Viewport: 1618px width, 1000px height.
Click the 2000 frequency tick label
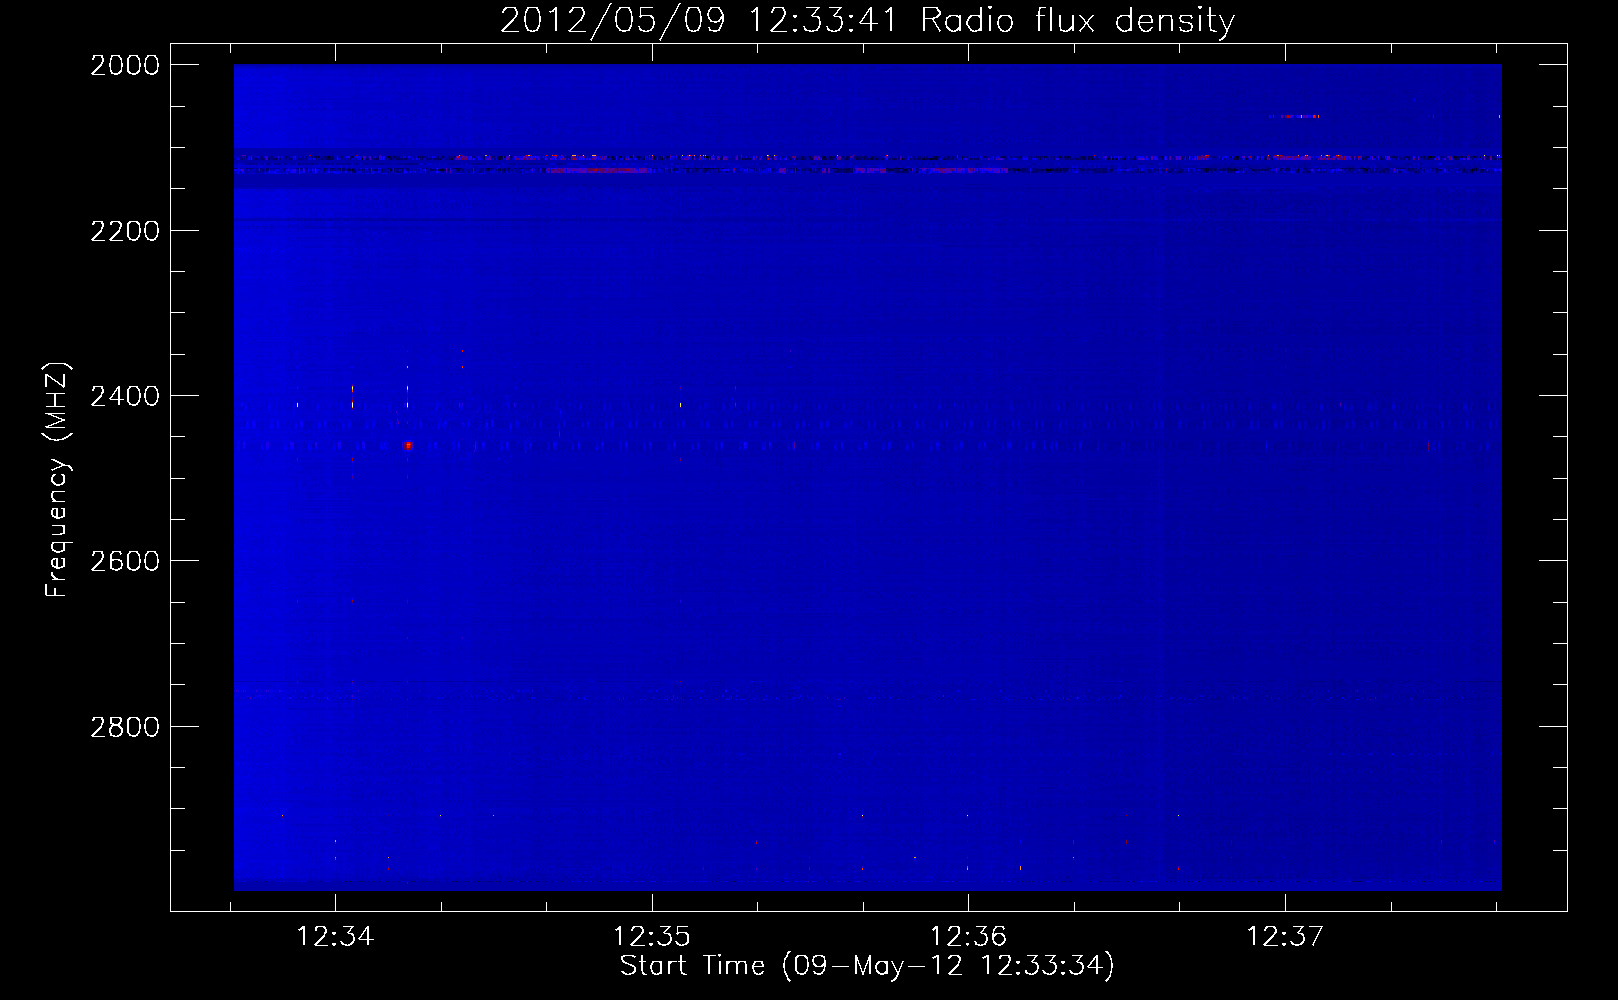(125, 65)
